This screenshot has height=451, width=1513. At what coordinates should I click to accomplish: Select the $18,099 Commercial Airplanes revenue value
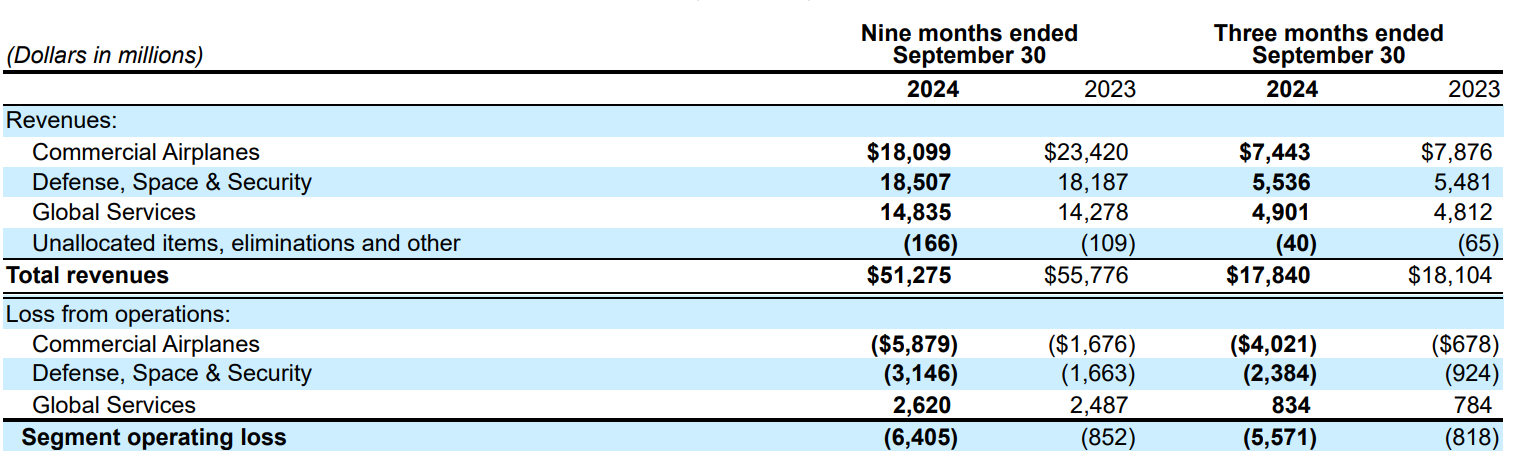click(908, 152)
